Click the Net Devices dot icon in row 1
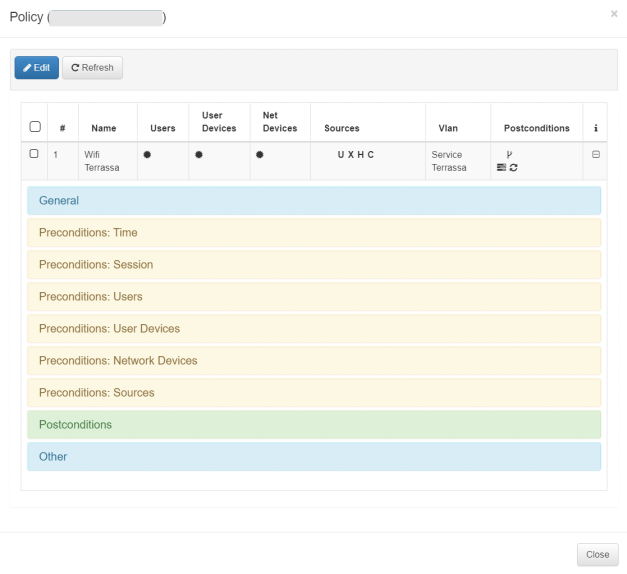Viewport: 627px width, 574px height. point(260,154)
